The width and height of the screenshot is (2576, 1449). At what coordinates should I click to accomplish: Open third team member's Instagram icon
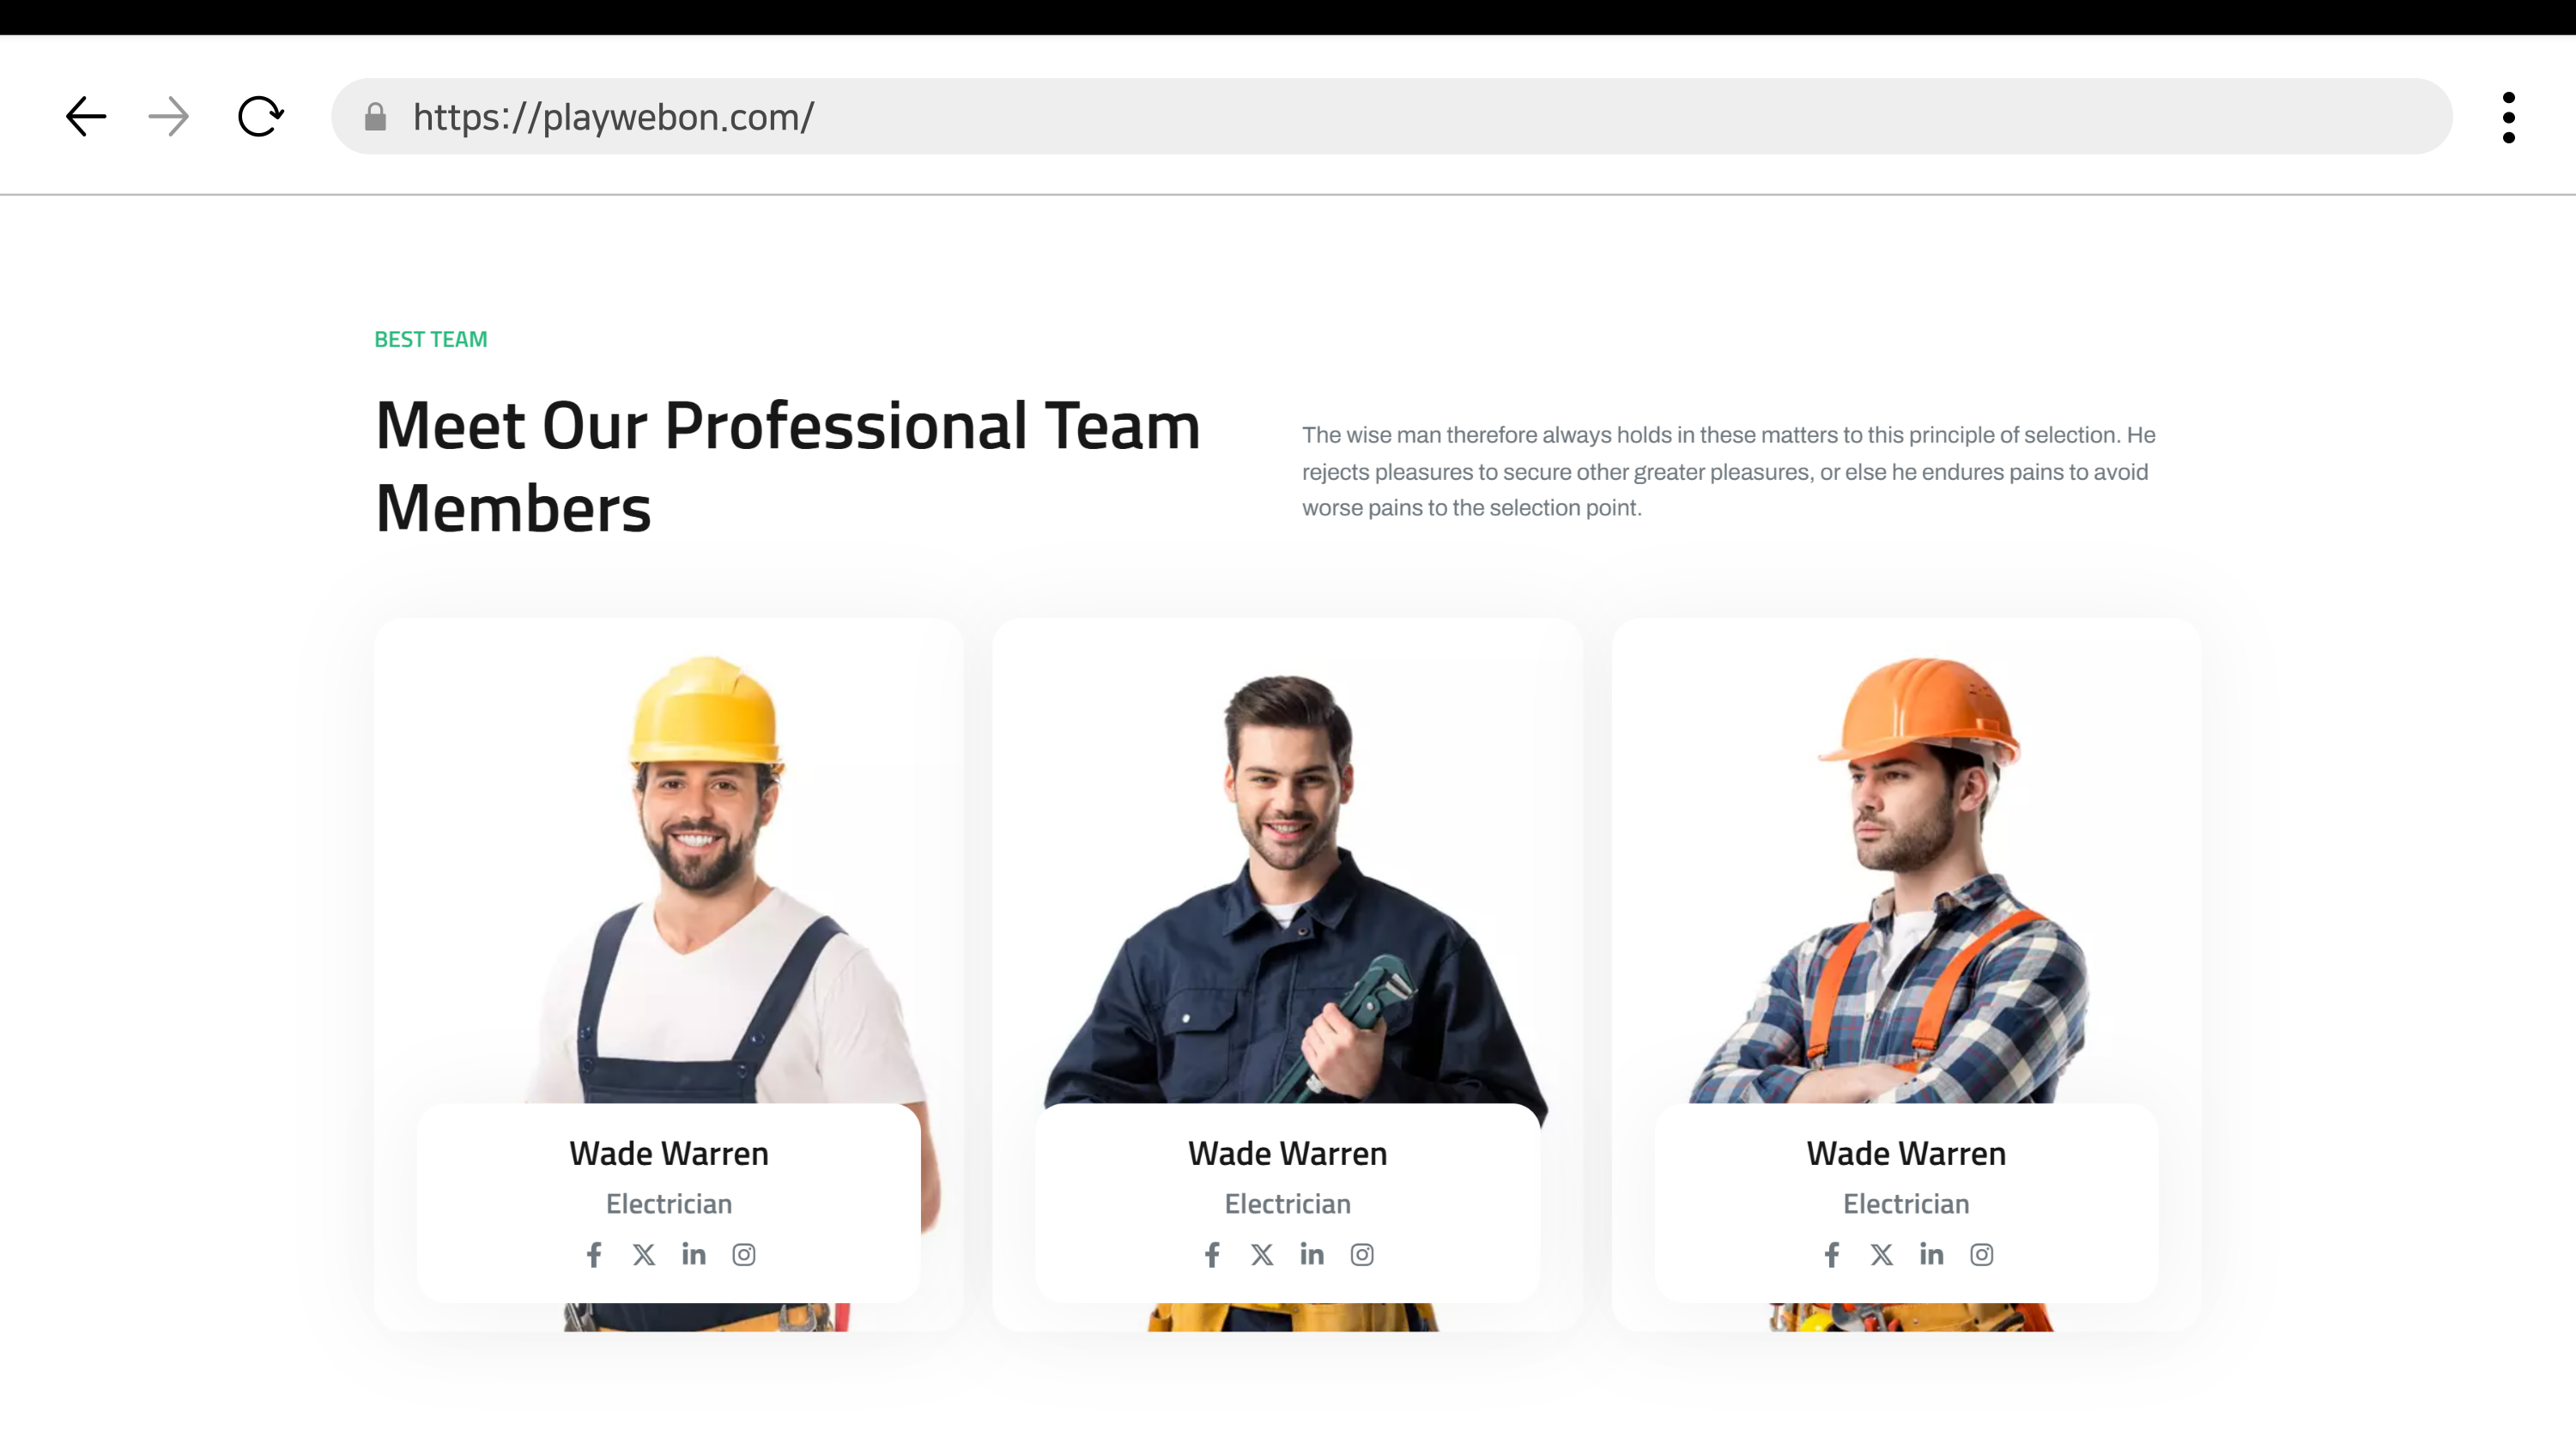[1981, 1254]
